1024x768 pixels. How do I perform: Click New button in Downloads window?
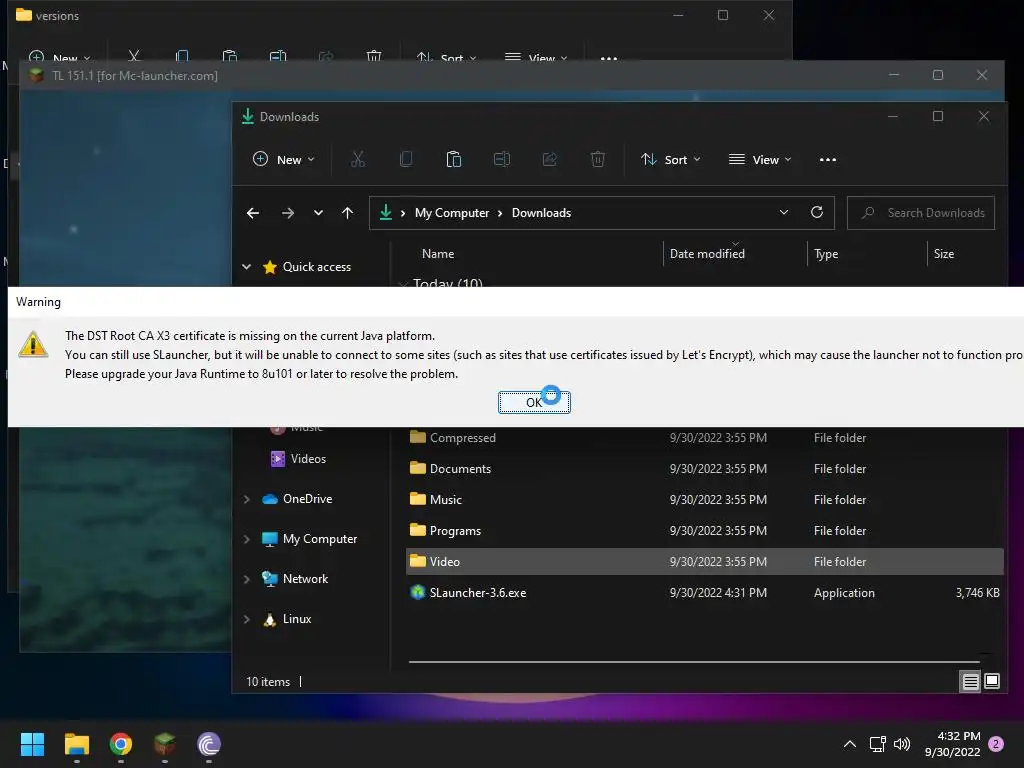click(x=283, y=159)
